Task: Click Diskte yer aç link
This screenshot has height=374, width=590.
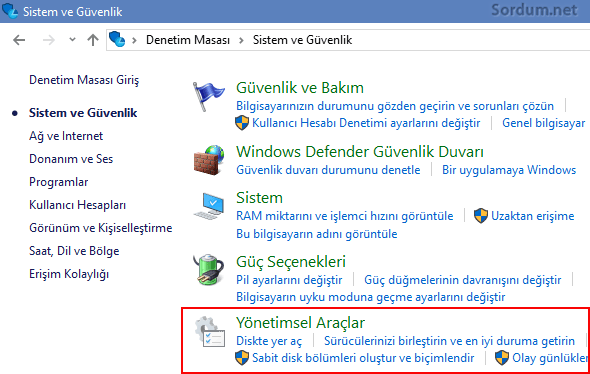Action: click(x=269, y=341)
